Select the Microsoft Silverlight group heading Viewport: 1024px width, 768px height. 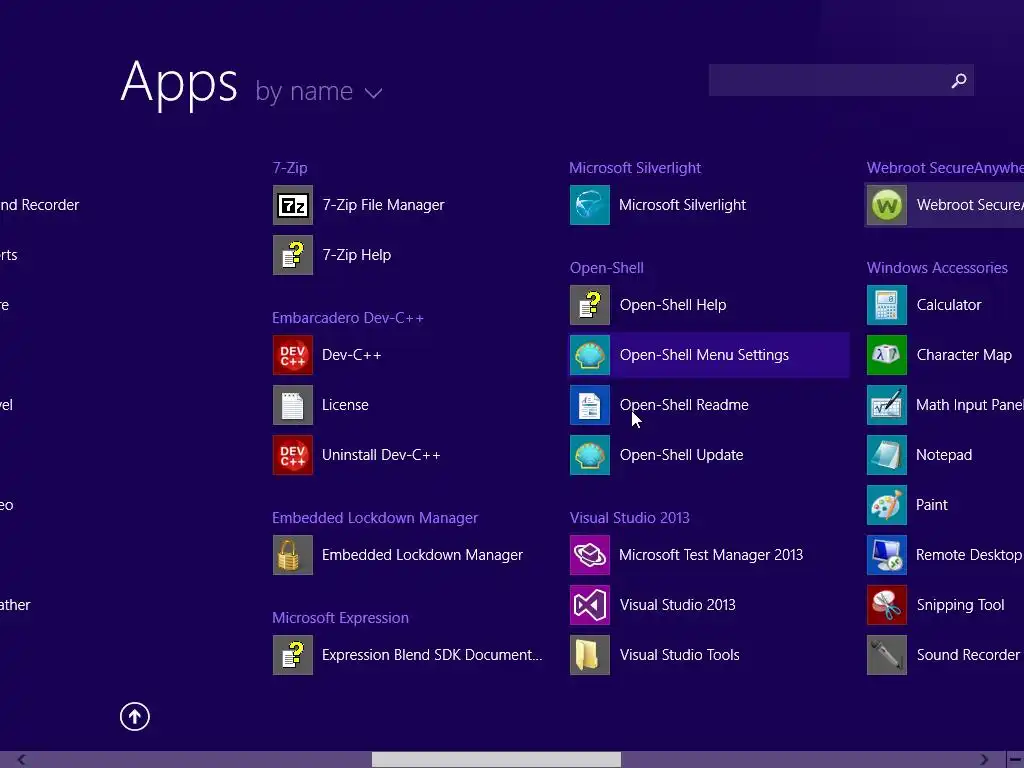(635, 168)
